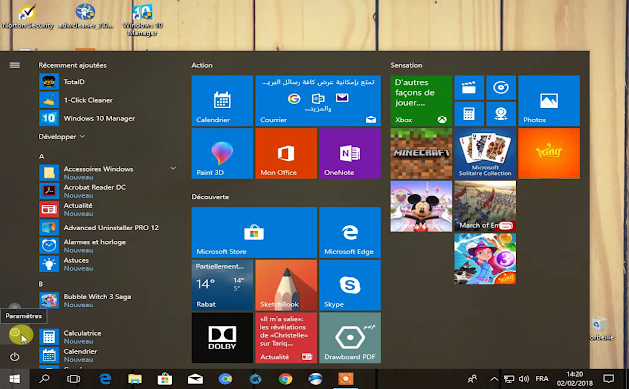Open Acrobat Reader DC from app list
Screen dimensions: 629x389
(x=107, y=191)
